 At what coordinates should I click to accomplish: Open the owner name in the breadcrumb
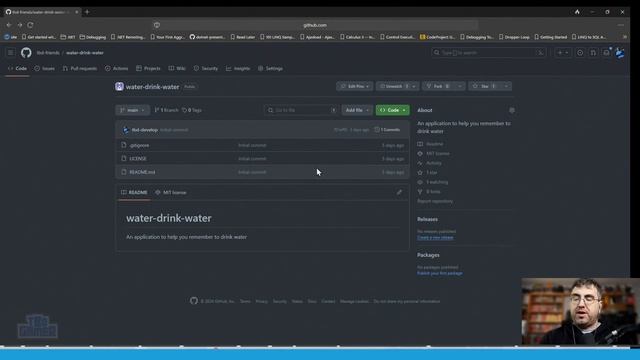pyautogui.click(x=48, y=53)
